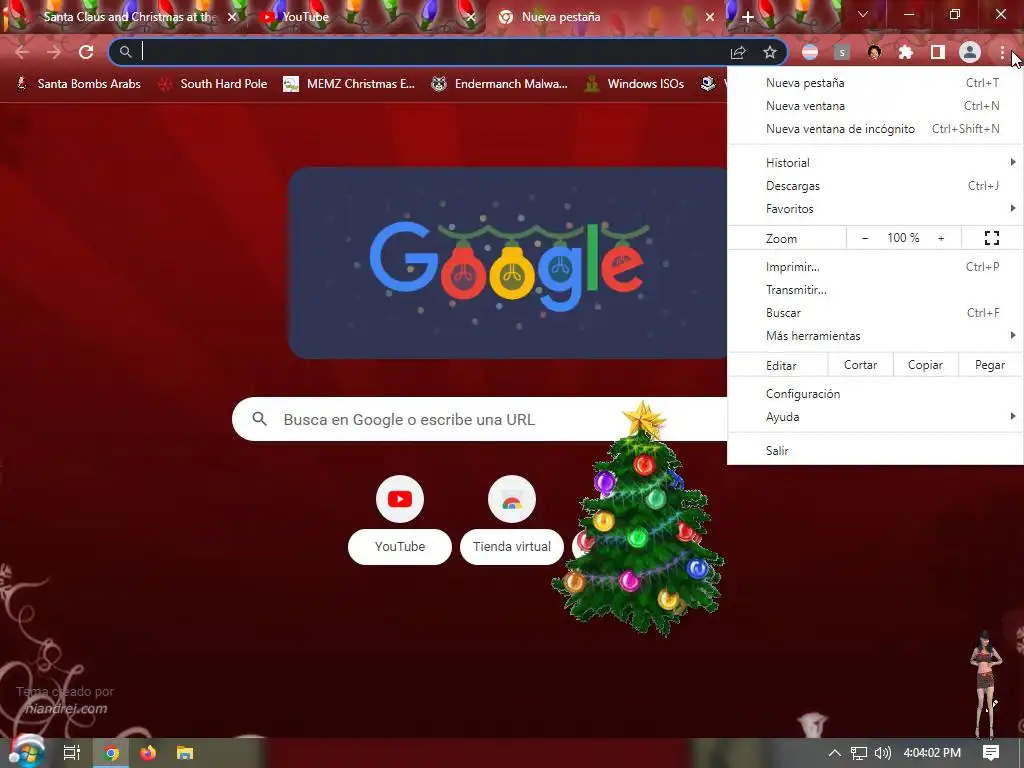Toggle fullscreen mode icon

991,238
